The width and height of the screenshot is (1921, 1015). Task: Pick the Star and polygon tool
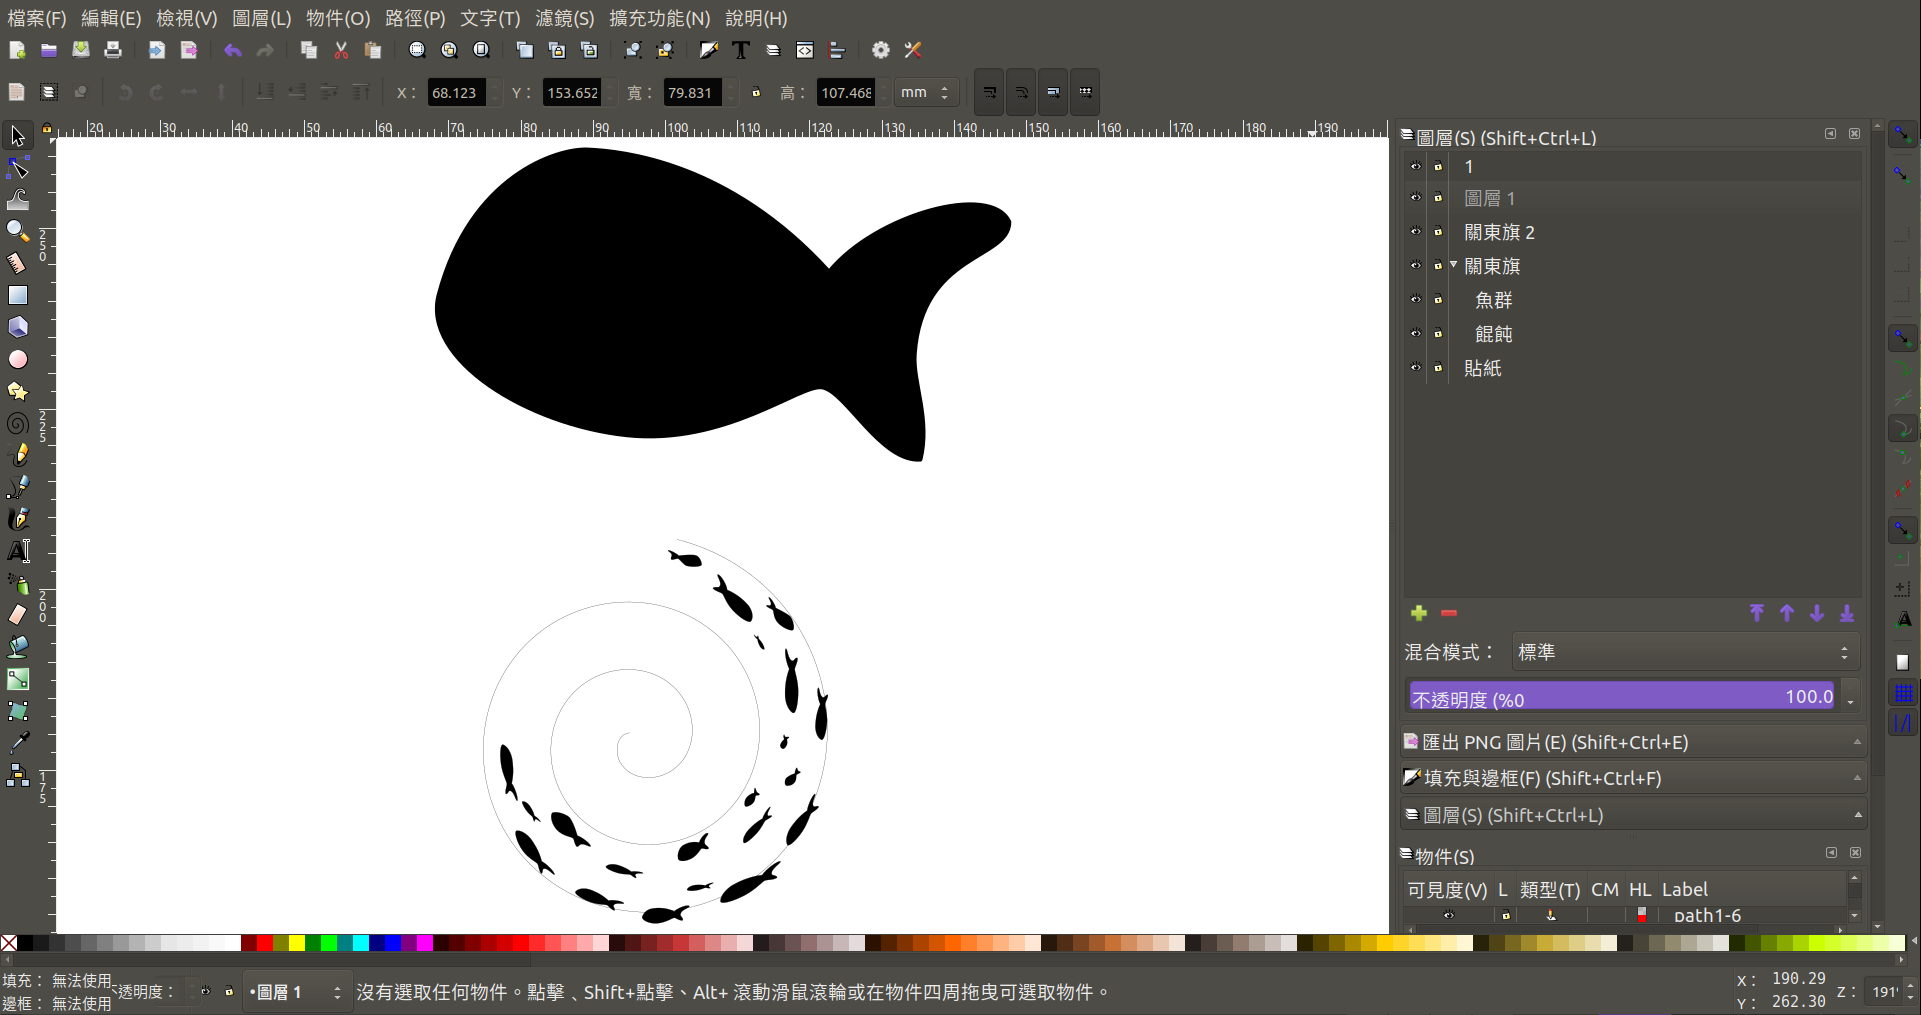pyautogui.click(x=18, y=391)
